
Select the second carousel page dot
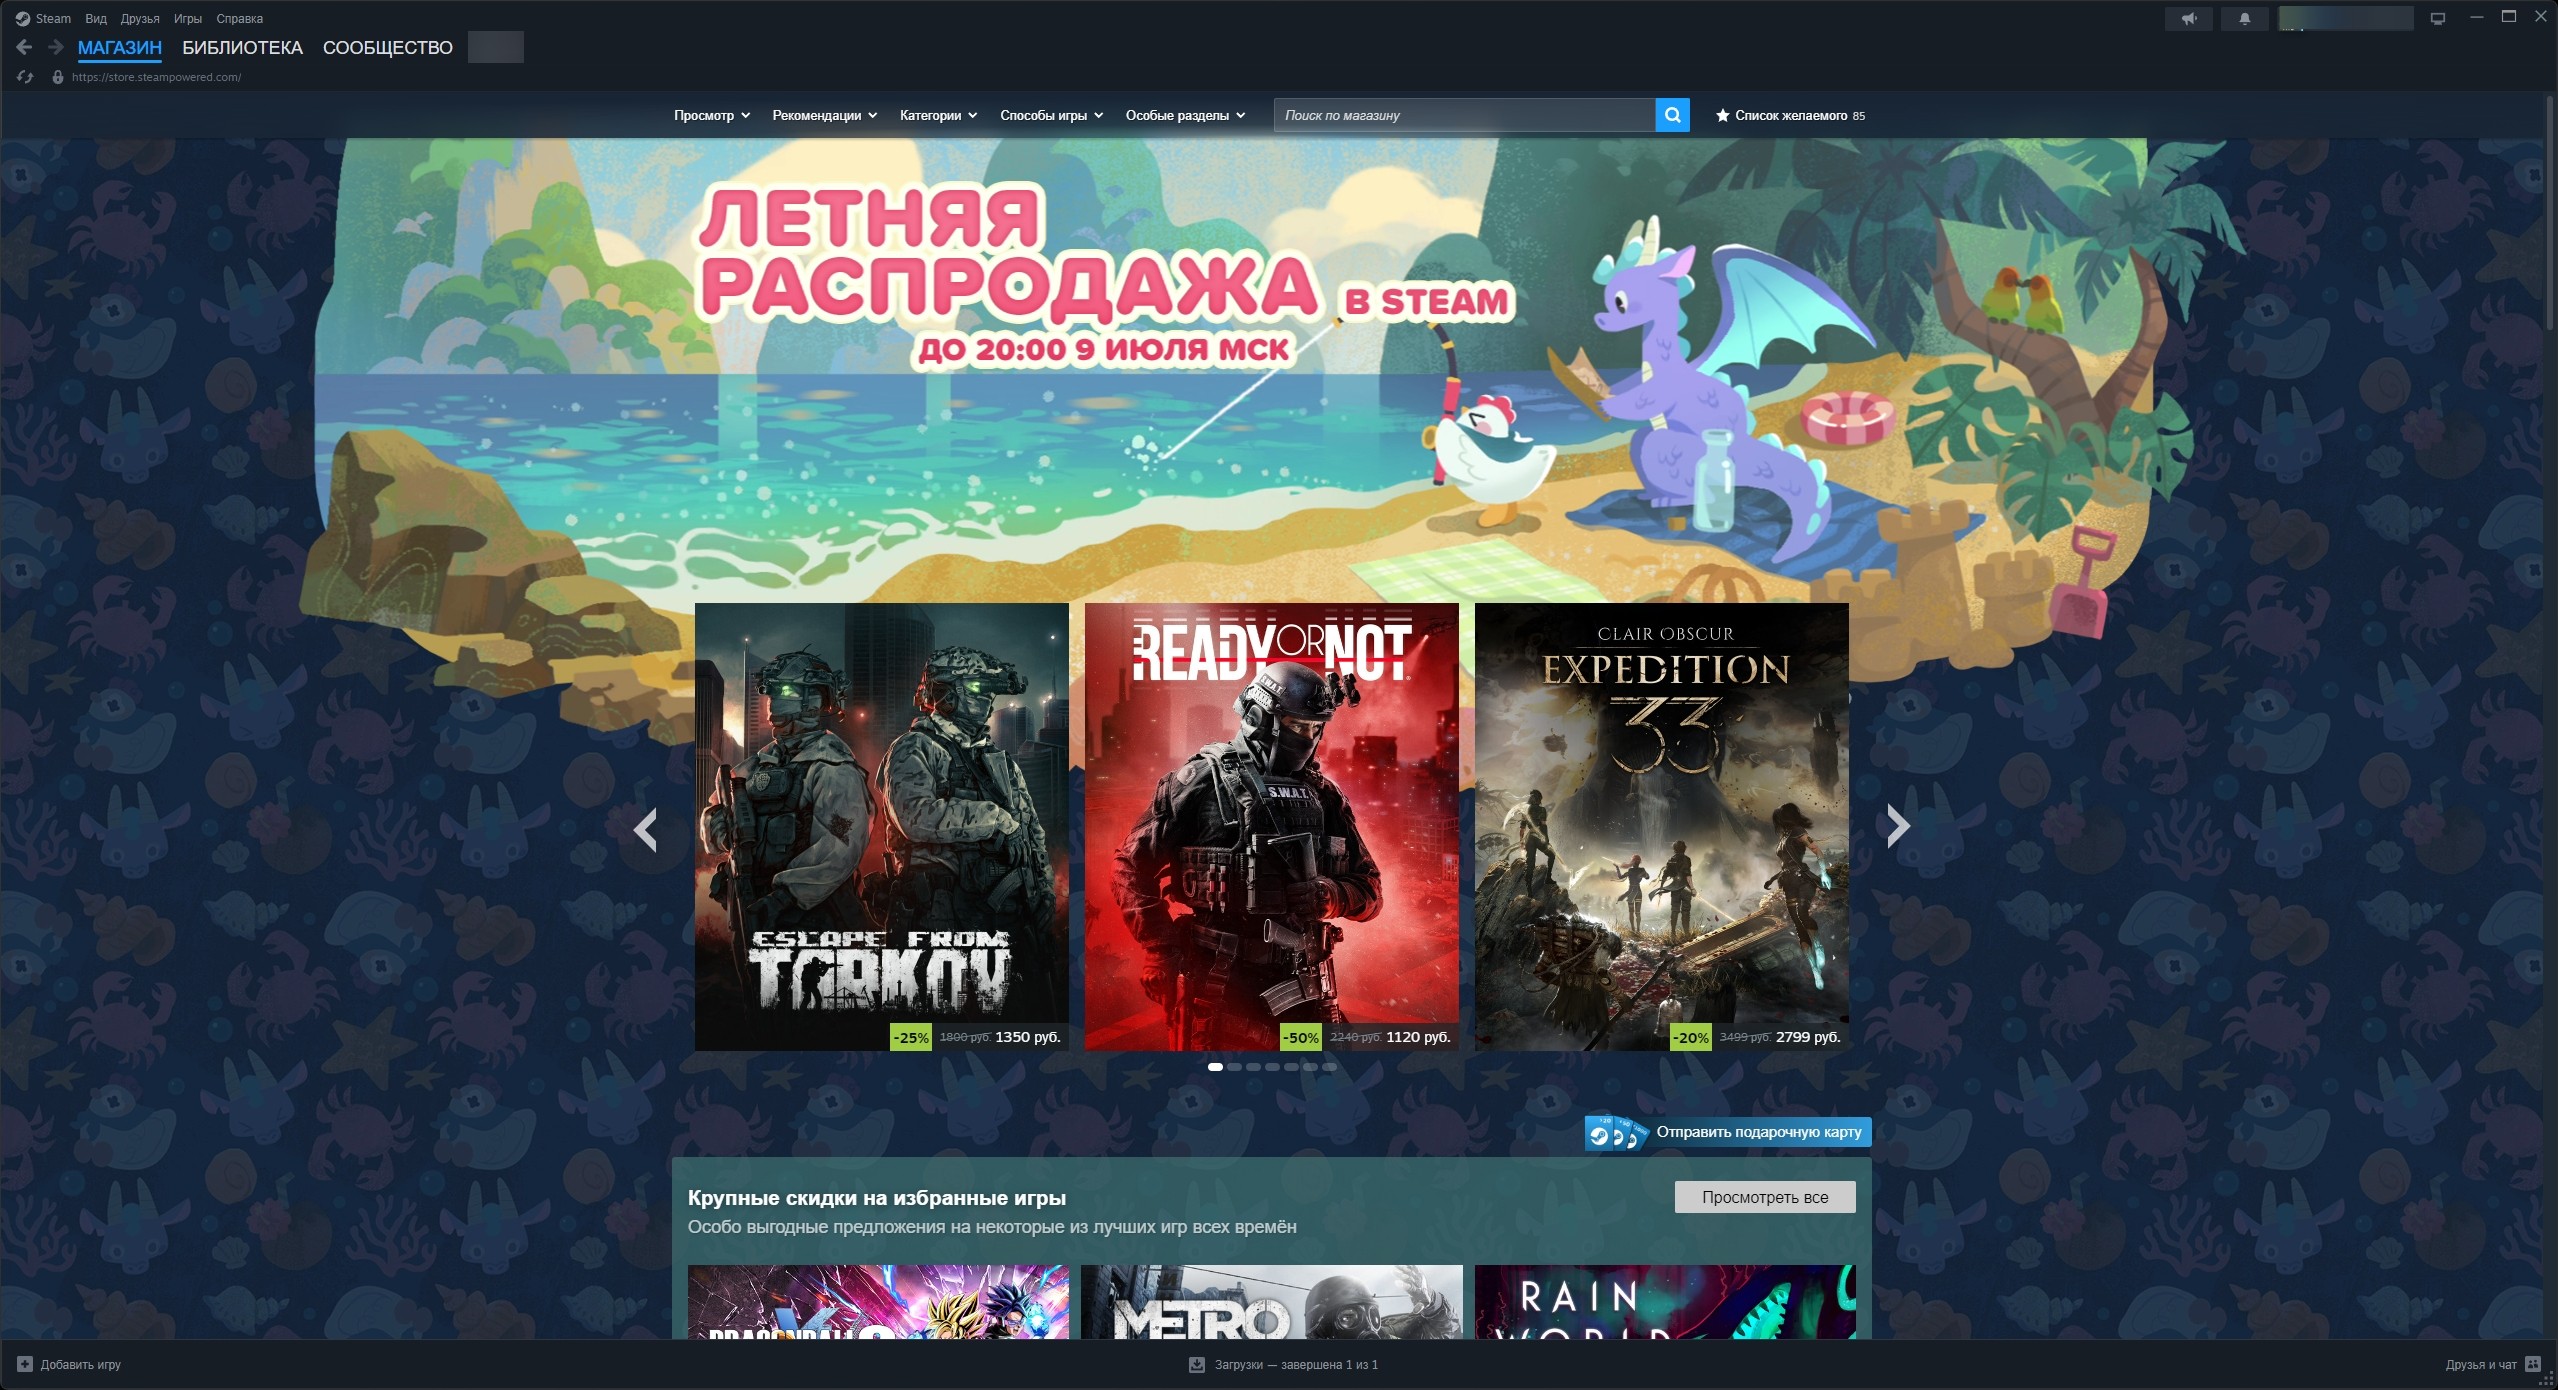tap(1234, 1067)
